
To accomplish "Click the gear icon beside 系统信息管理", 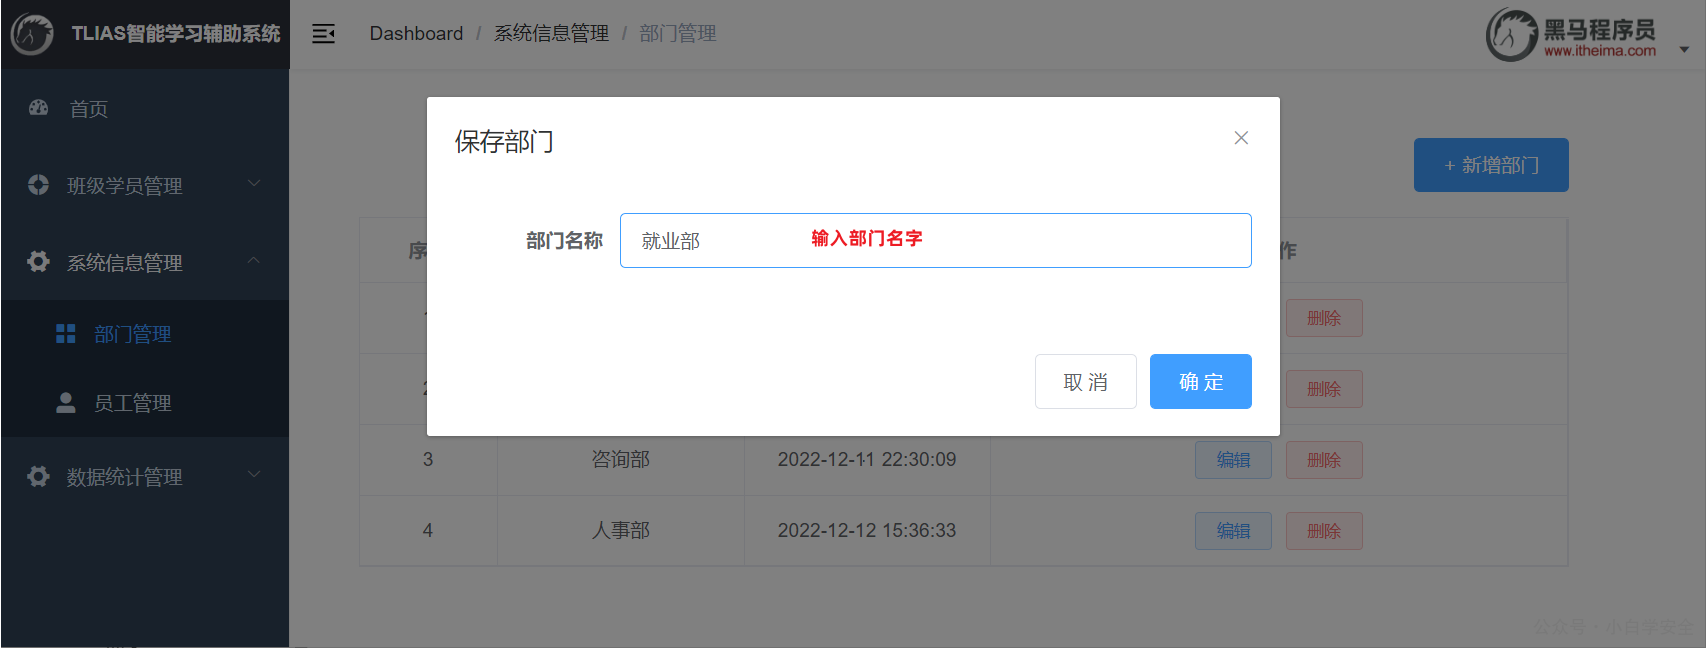I will [38, 262].
